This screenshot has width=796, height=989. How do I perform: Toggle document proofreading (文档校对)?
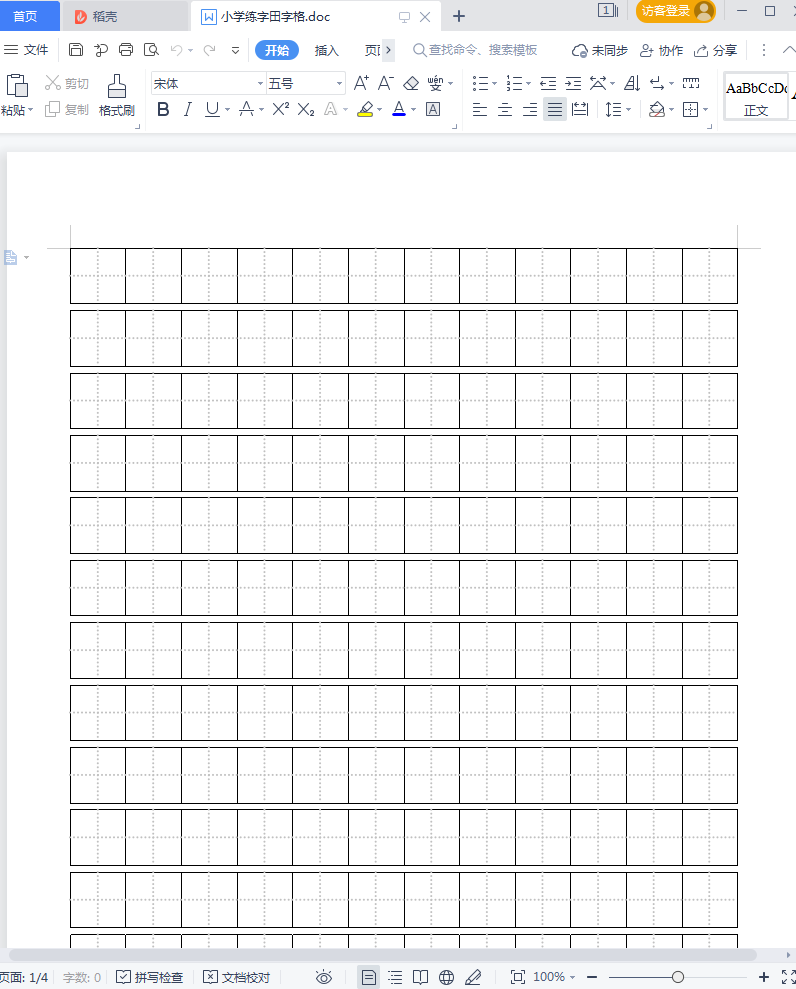236,977
